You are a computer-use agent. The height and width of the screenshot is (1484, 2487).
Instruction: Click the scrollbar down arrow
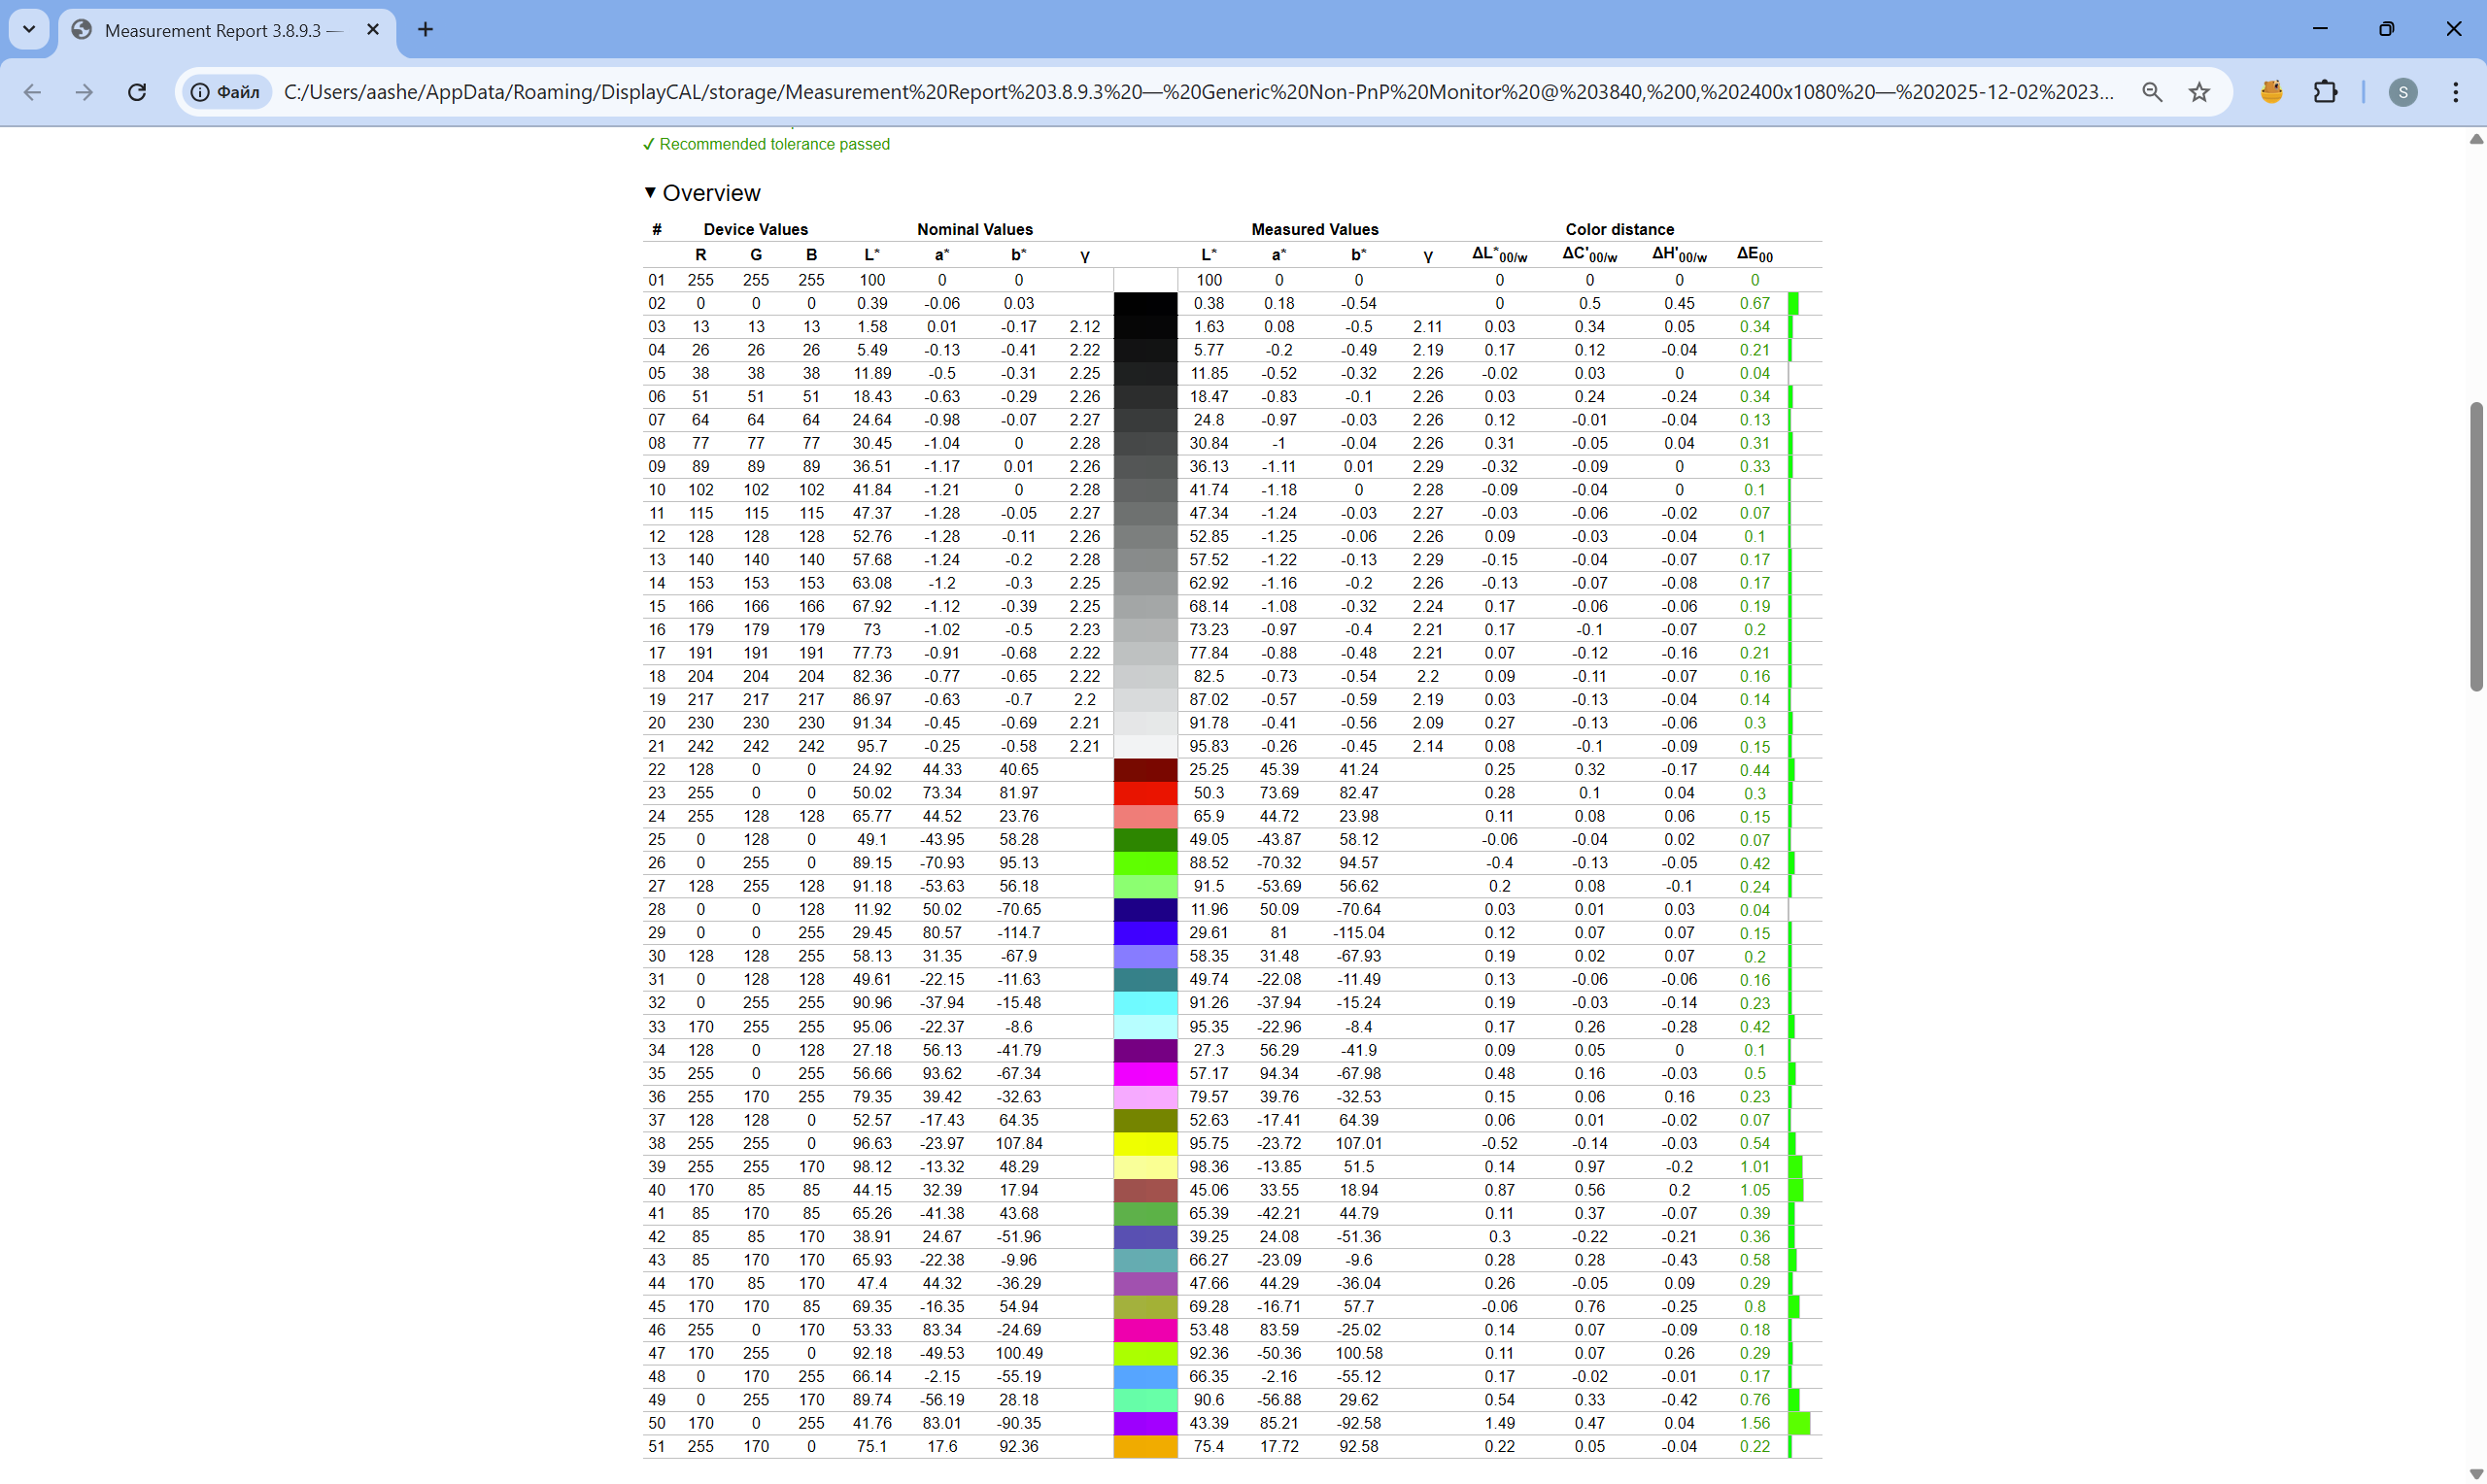coord(2475,1474)
